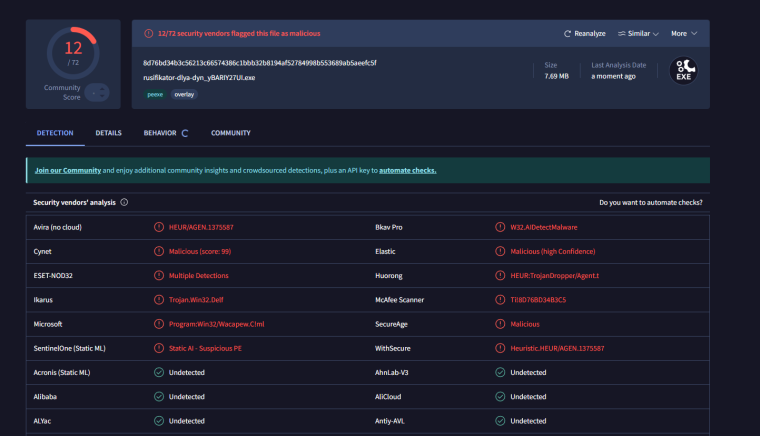Click the Avira malicious alert icon

(x=159, y=227)
